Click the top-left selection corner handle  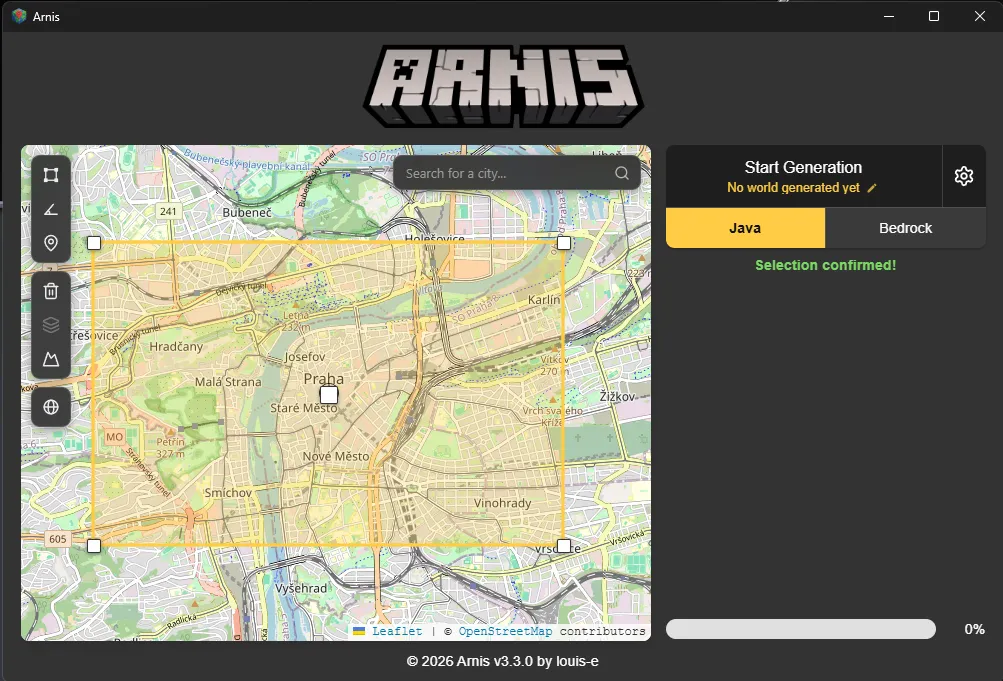click(x=94, y=243)
